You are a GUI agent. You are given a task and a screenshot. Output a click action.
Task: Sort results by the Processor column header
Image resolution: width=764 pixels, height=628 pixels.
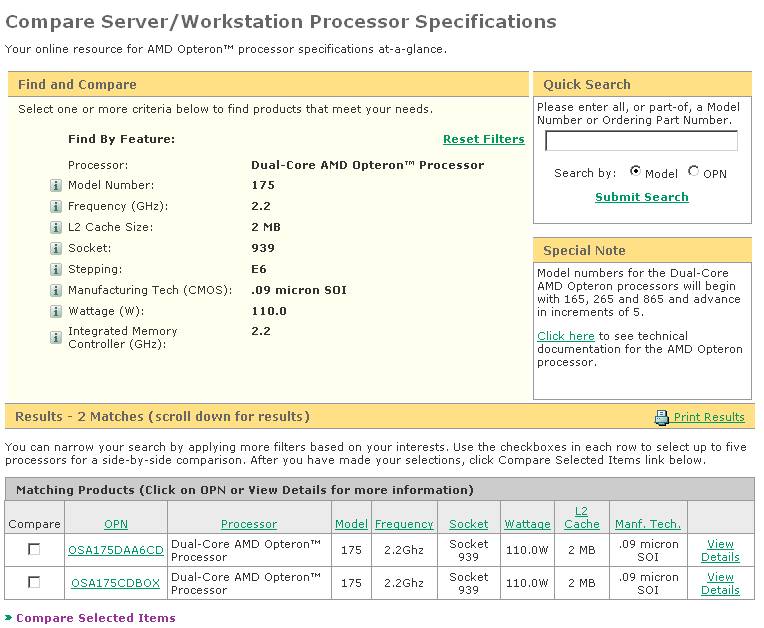[x=249, y=524]
